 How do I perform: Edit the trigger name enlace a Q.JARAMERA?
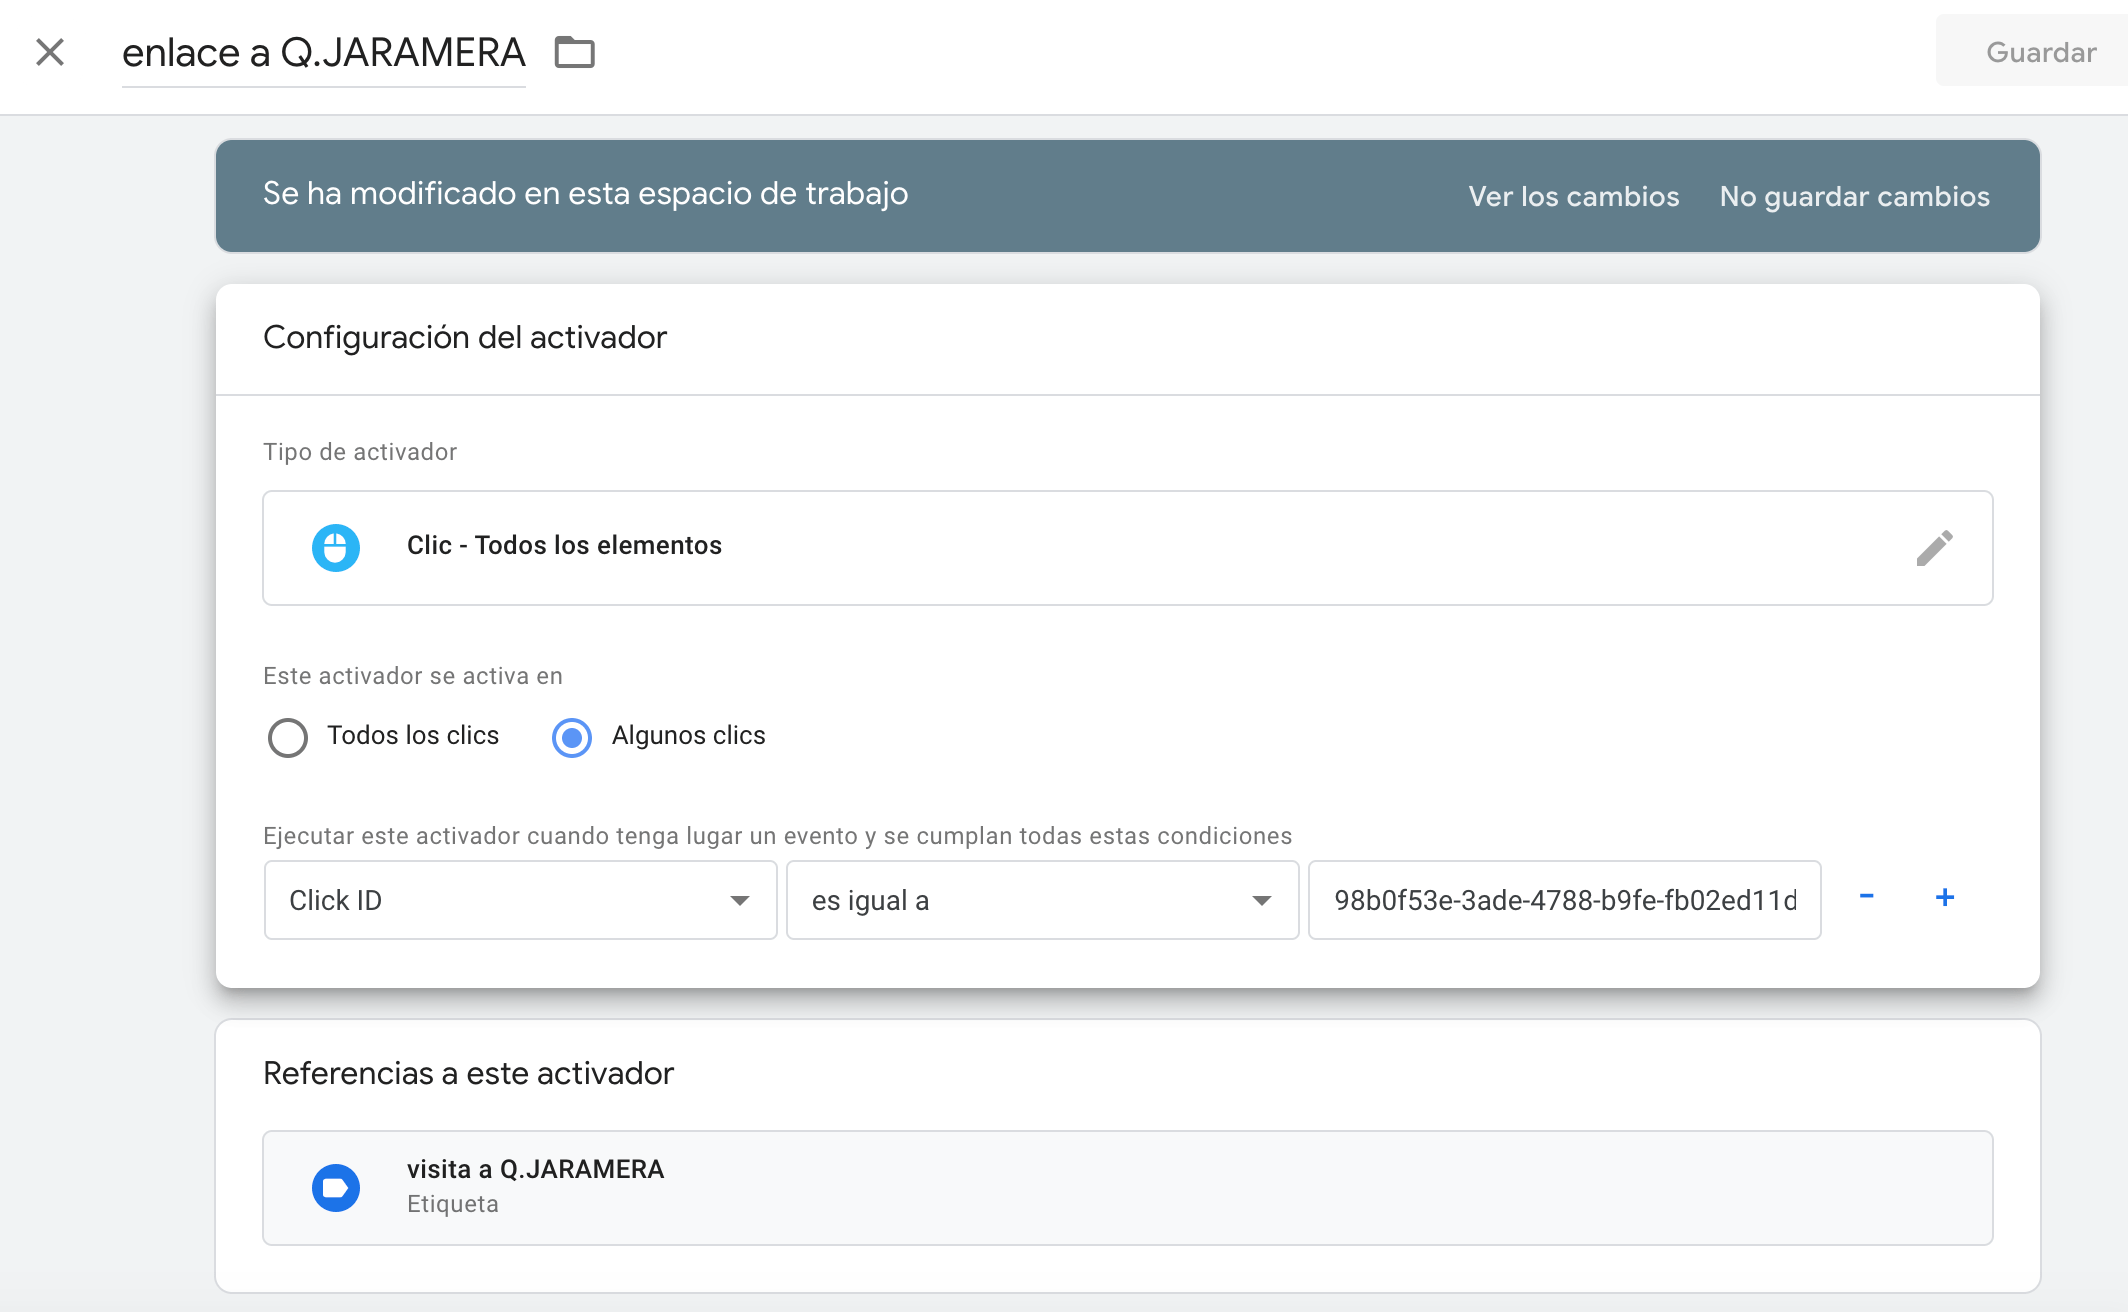pos(323,53)
